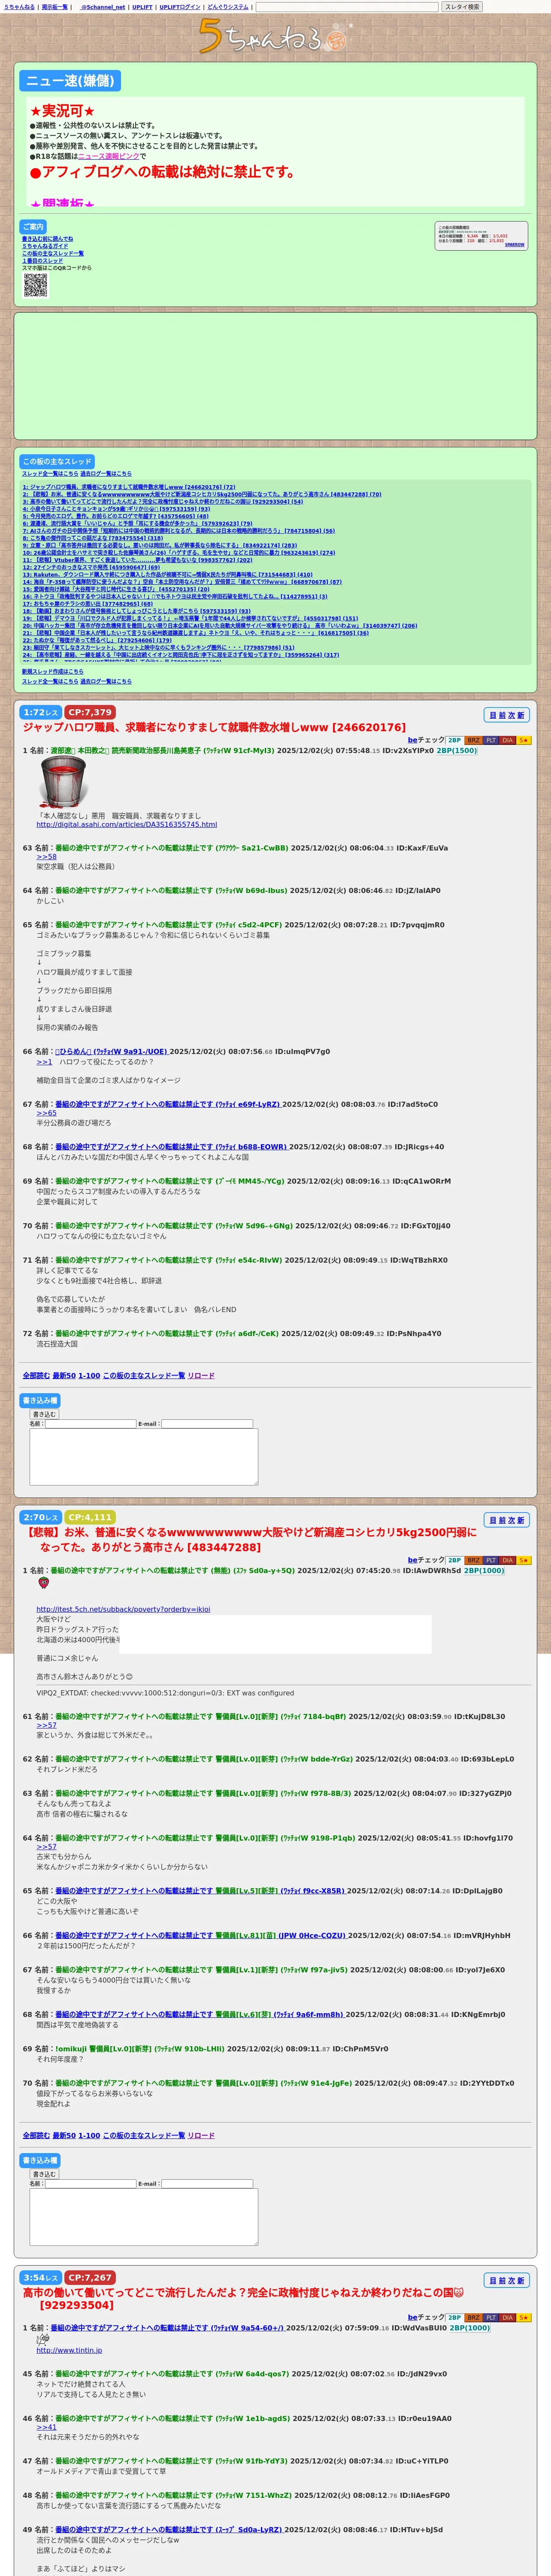Click the 書き込む button in the ジャップハロワ職員 thread's form
Image resolution: width=551 pixels, height=2576 pixels.
(x=44, y=1414)
